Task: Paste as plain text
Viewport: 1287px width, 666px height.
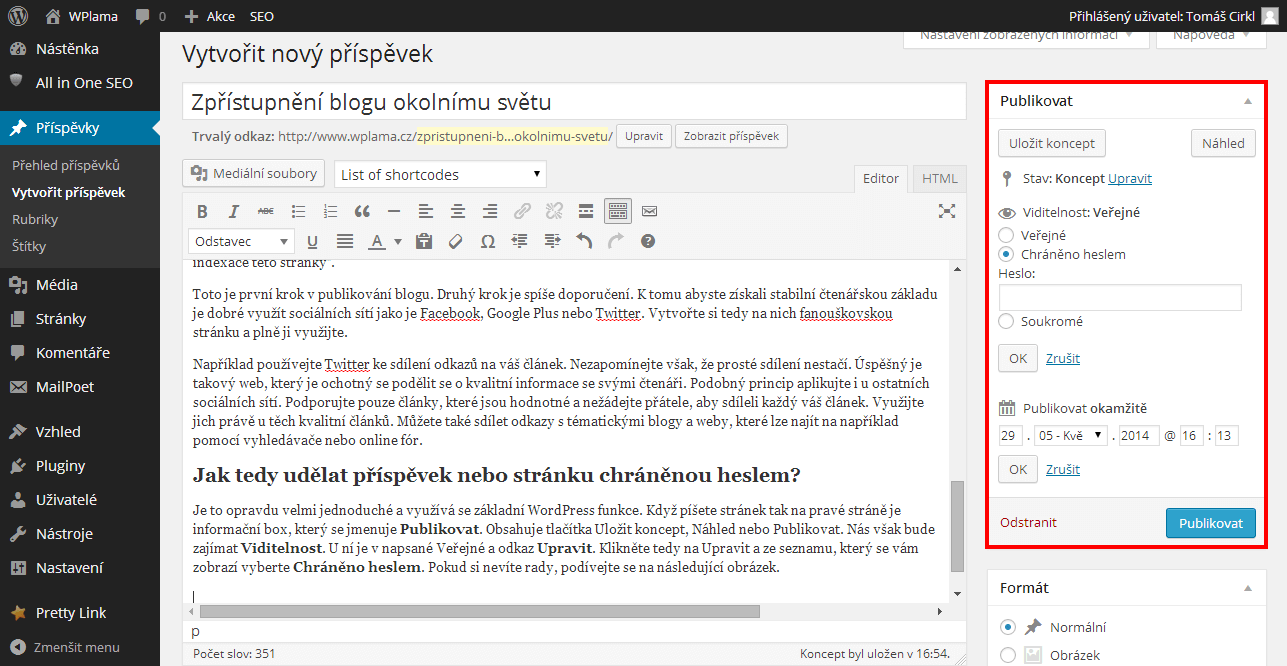Action: coord(423,241)
